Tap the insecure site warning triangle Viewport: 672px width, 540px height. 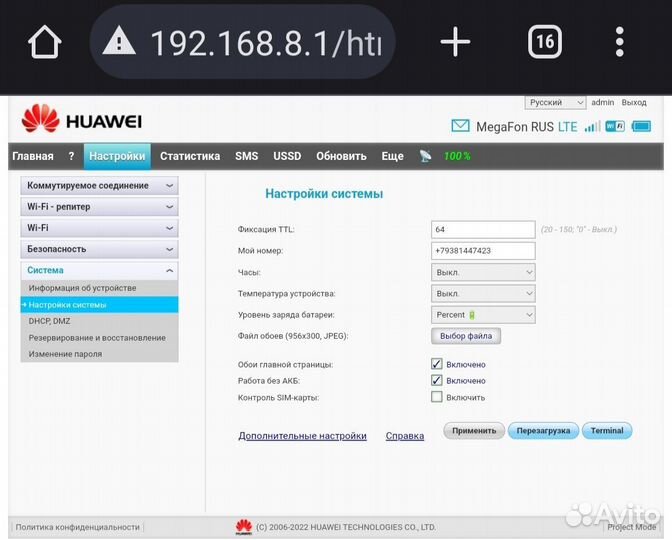tap(119, 40)
